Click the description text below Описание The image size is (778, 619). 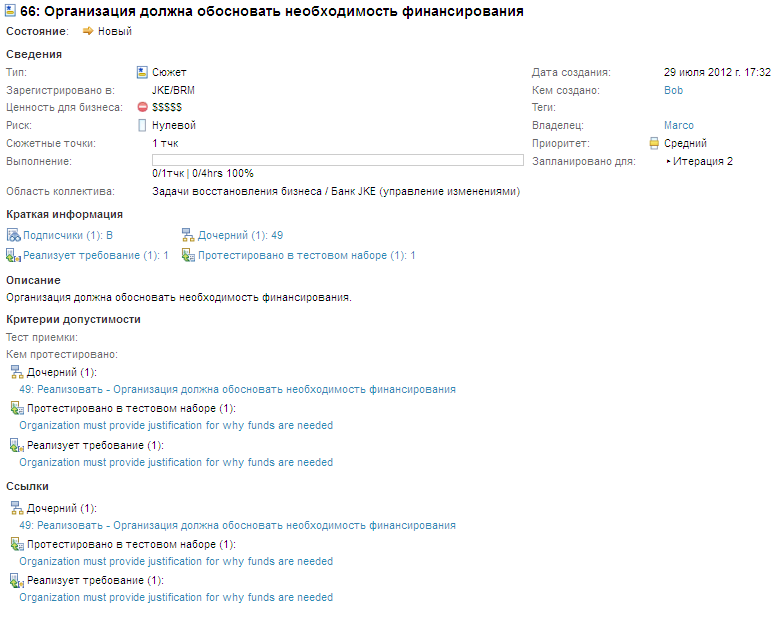179,298
